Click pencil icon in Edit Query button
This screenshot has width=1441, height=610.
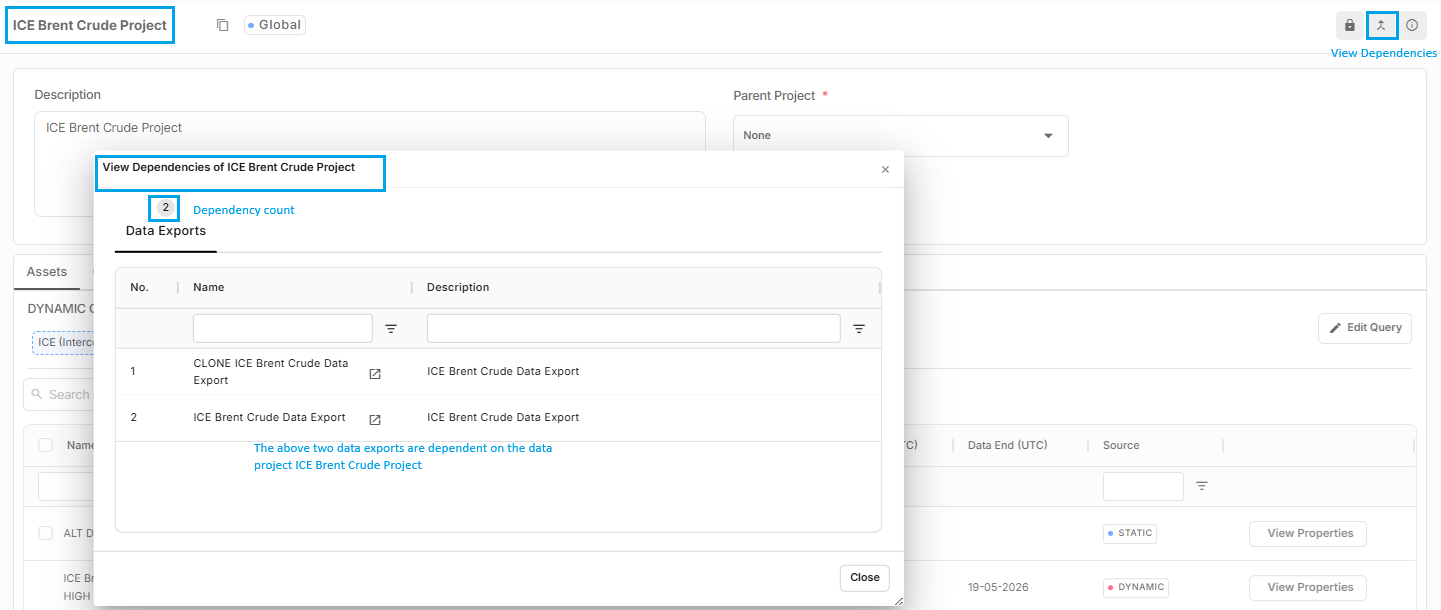[1335, 328]
